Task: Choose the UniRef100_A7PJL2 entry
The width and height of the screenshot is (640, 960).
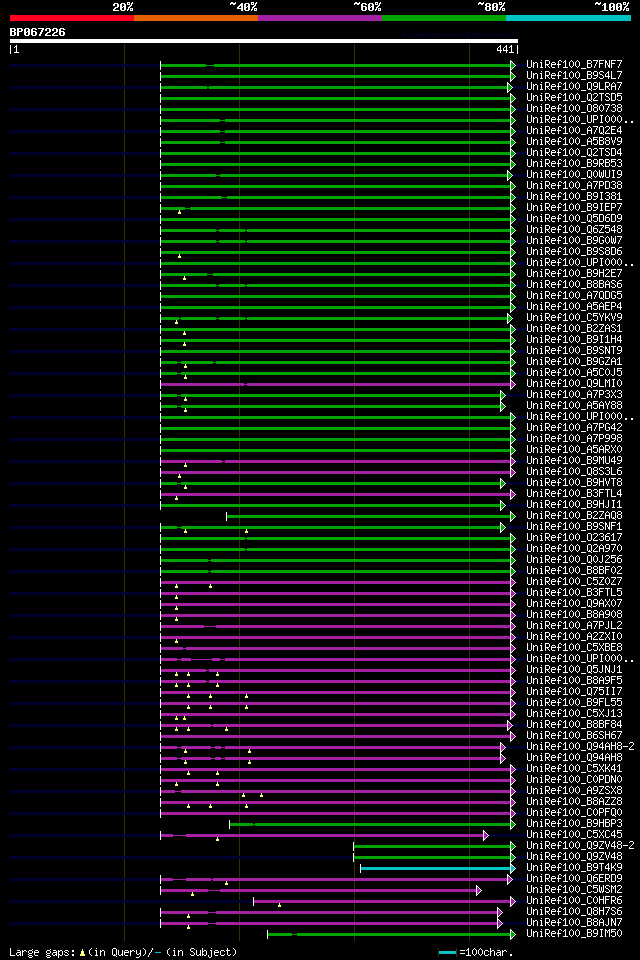Action: pos(574,626)
